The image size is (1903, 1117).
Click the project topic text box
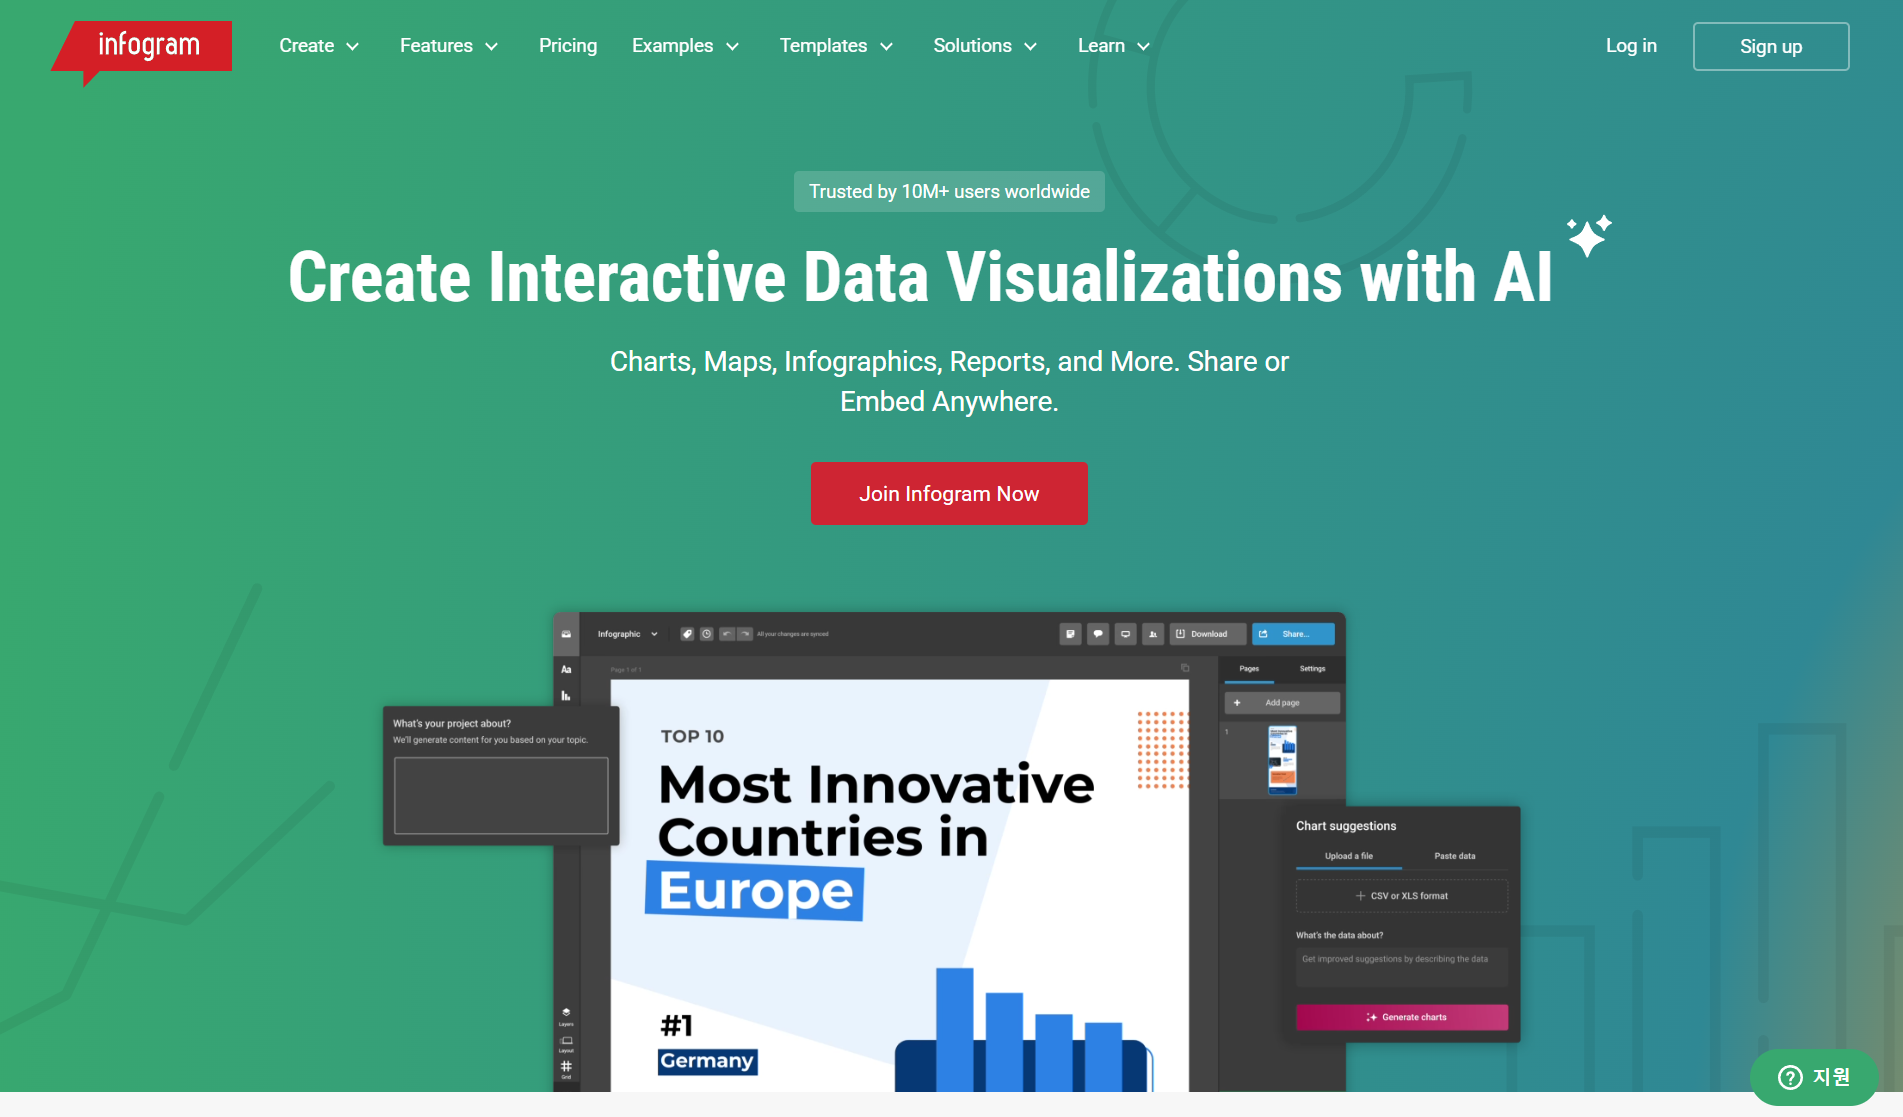[x=501, y=795]
